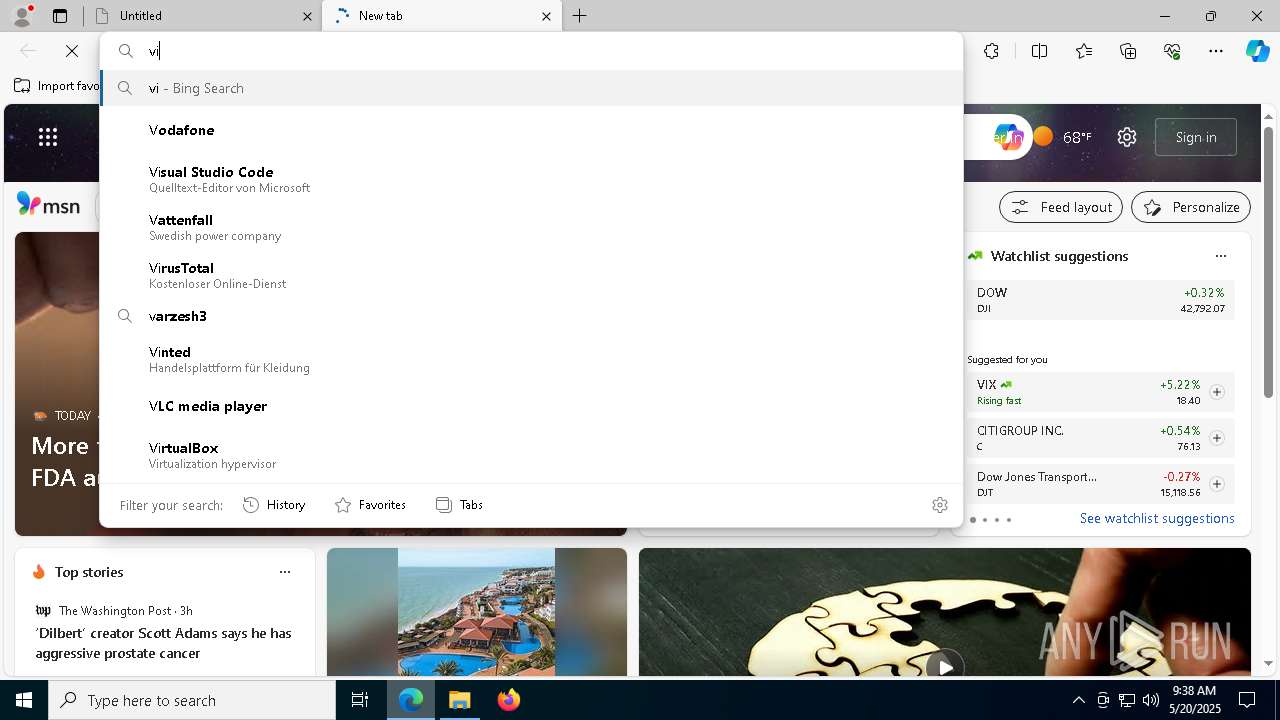Image resolution: width=1280 pixels, height=720 pixels.
Task: Play the puzzle video
Action: point(945,665)
